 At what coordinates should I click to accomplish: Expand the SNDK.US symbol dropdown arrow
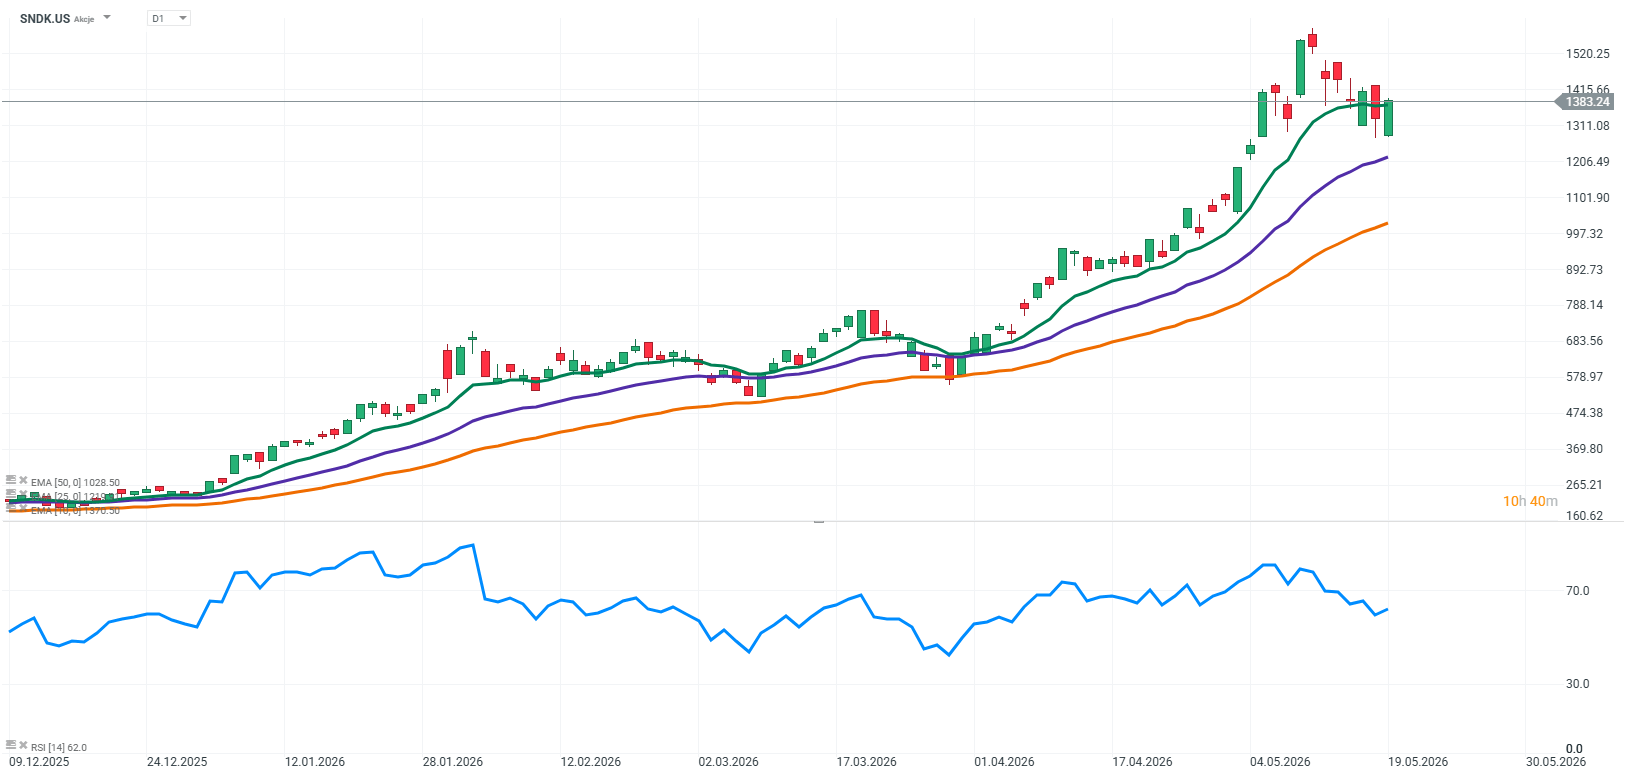tap(107, 18)
